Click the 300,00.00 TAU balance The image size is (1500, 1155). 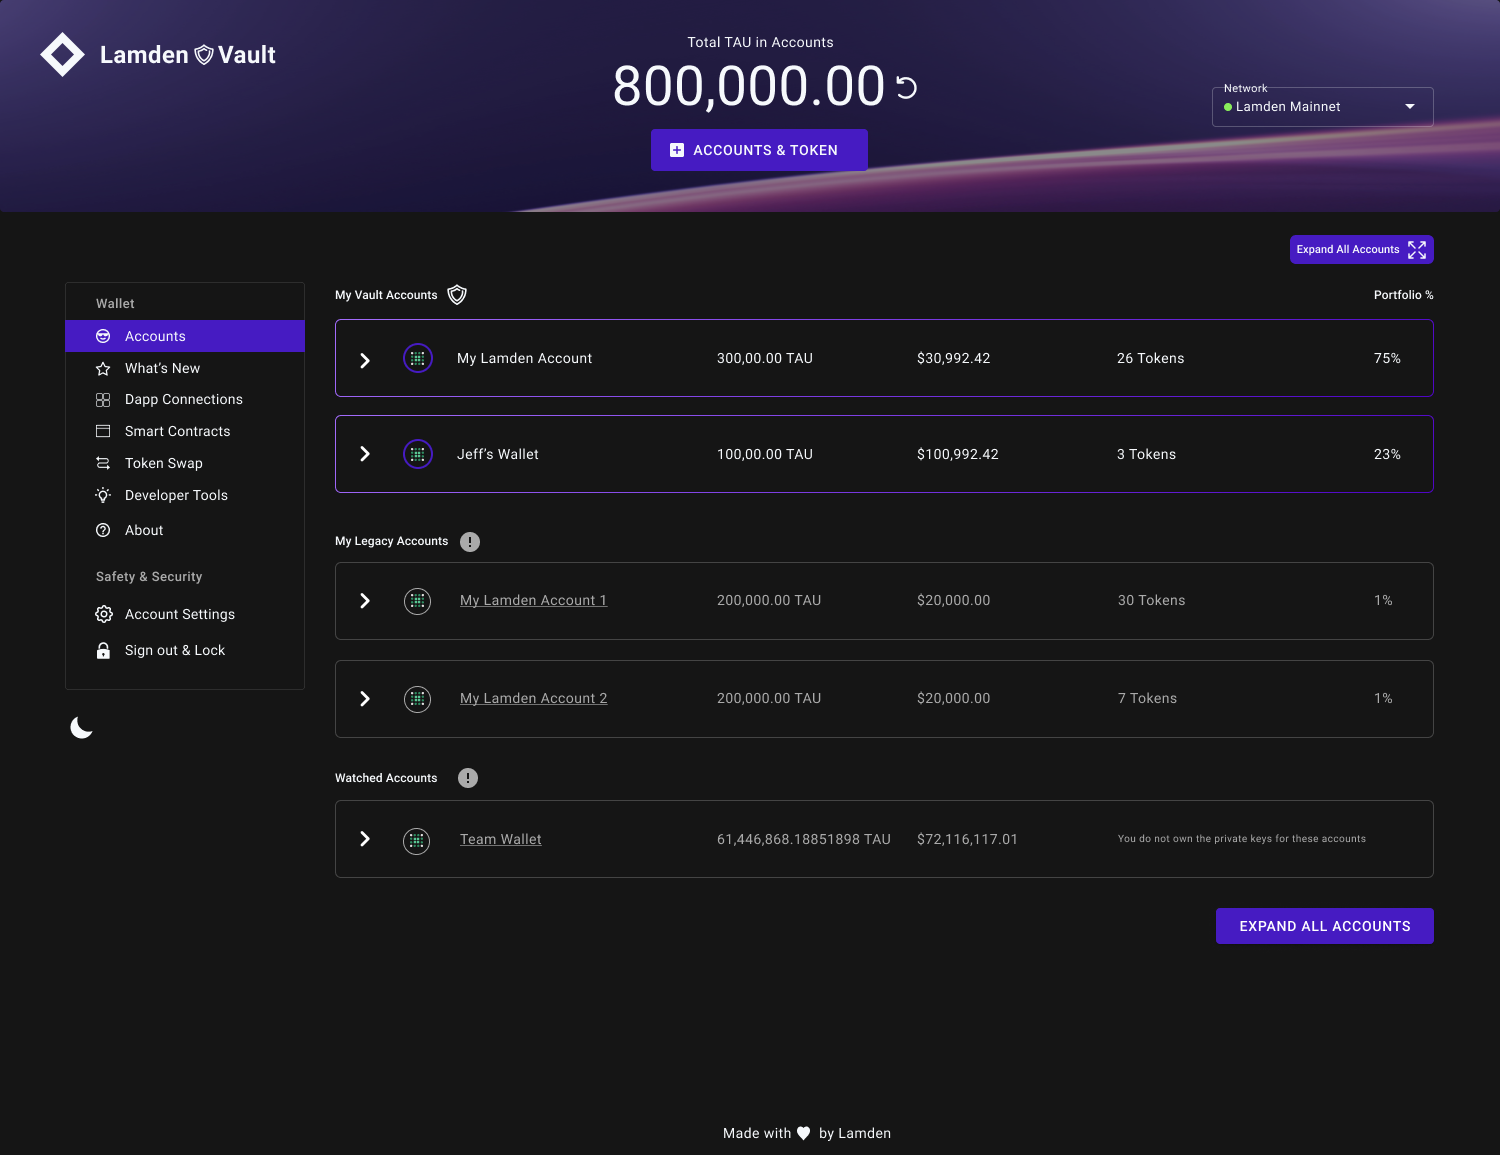(x=765, y=358)
